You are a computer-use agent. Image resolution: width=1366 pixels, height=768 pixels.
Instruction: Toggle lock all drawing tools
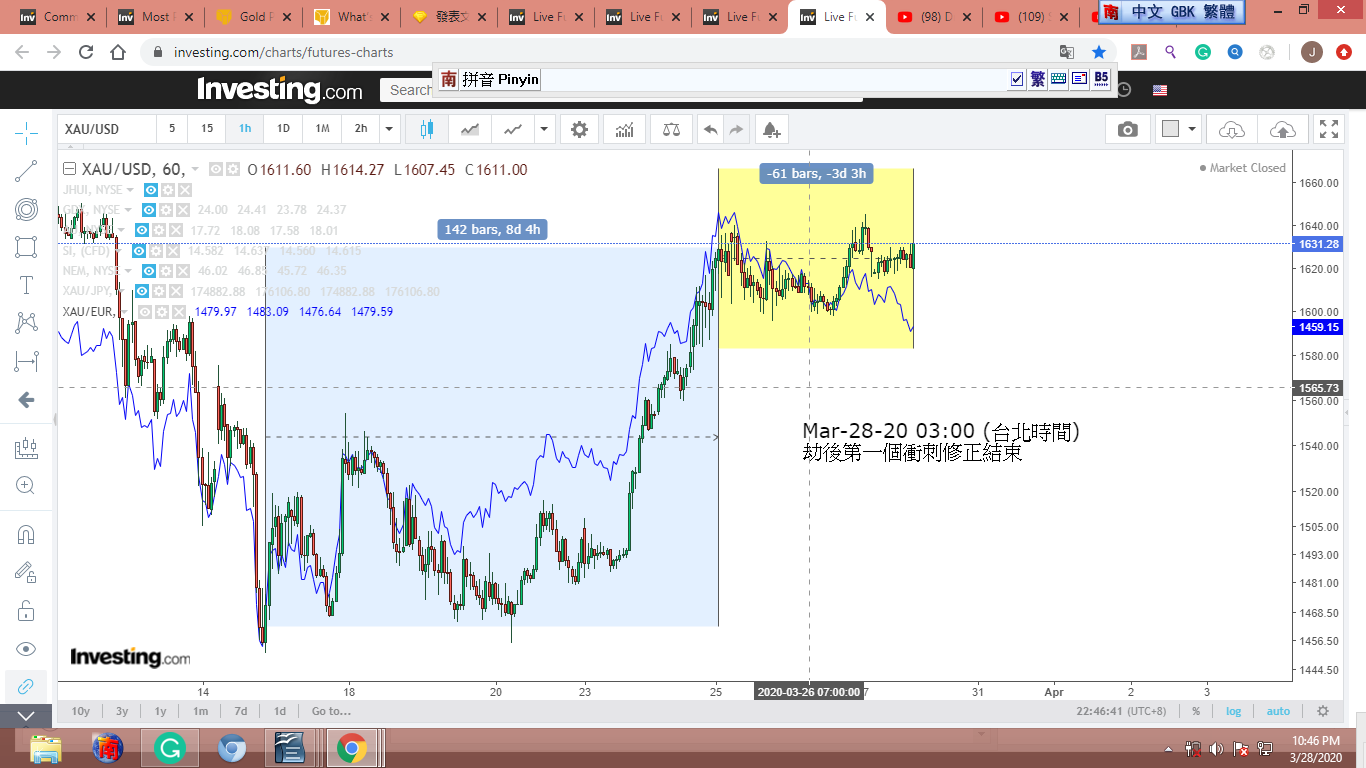tap(27, 610)
